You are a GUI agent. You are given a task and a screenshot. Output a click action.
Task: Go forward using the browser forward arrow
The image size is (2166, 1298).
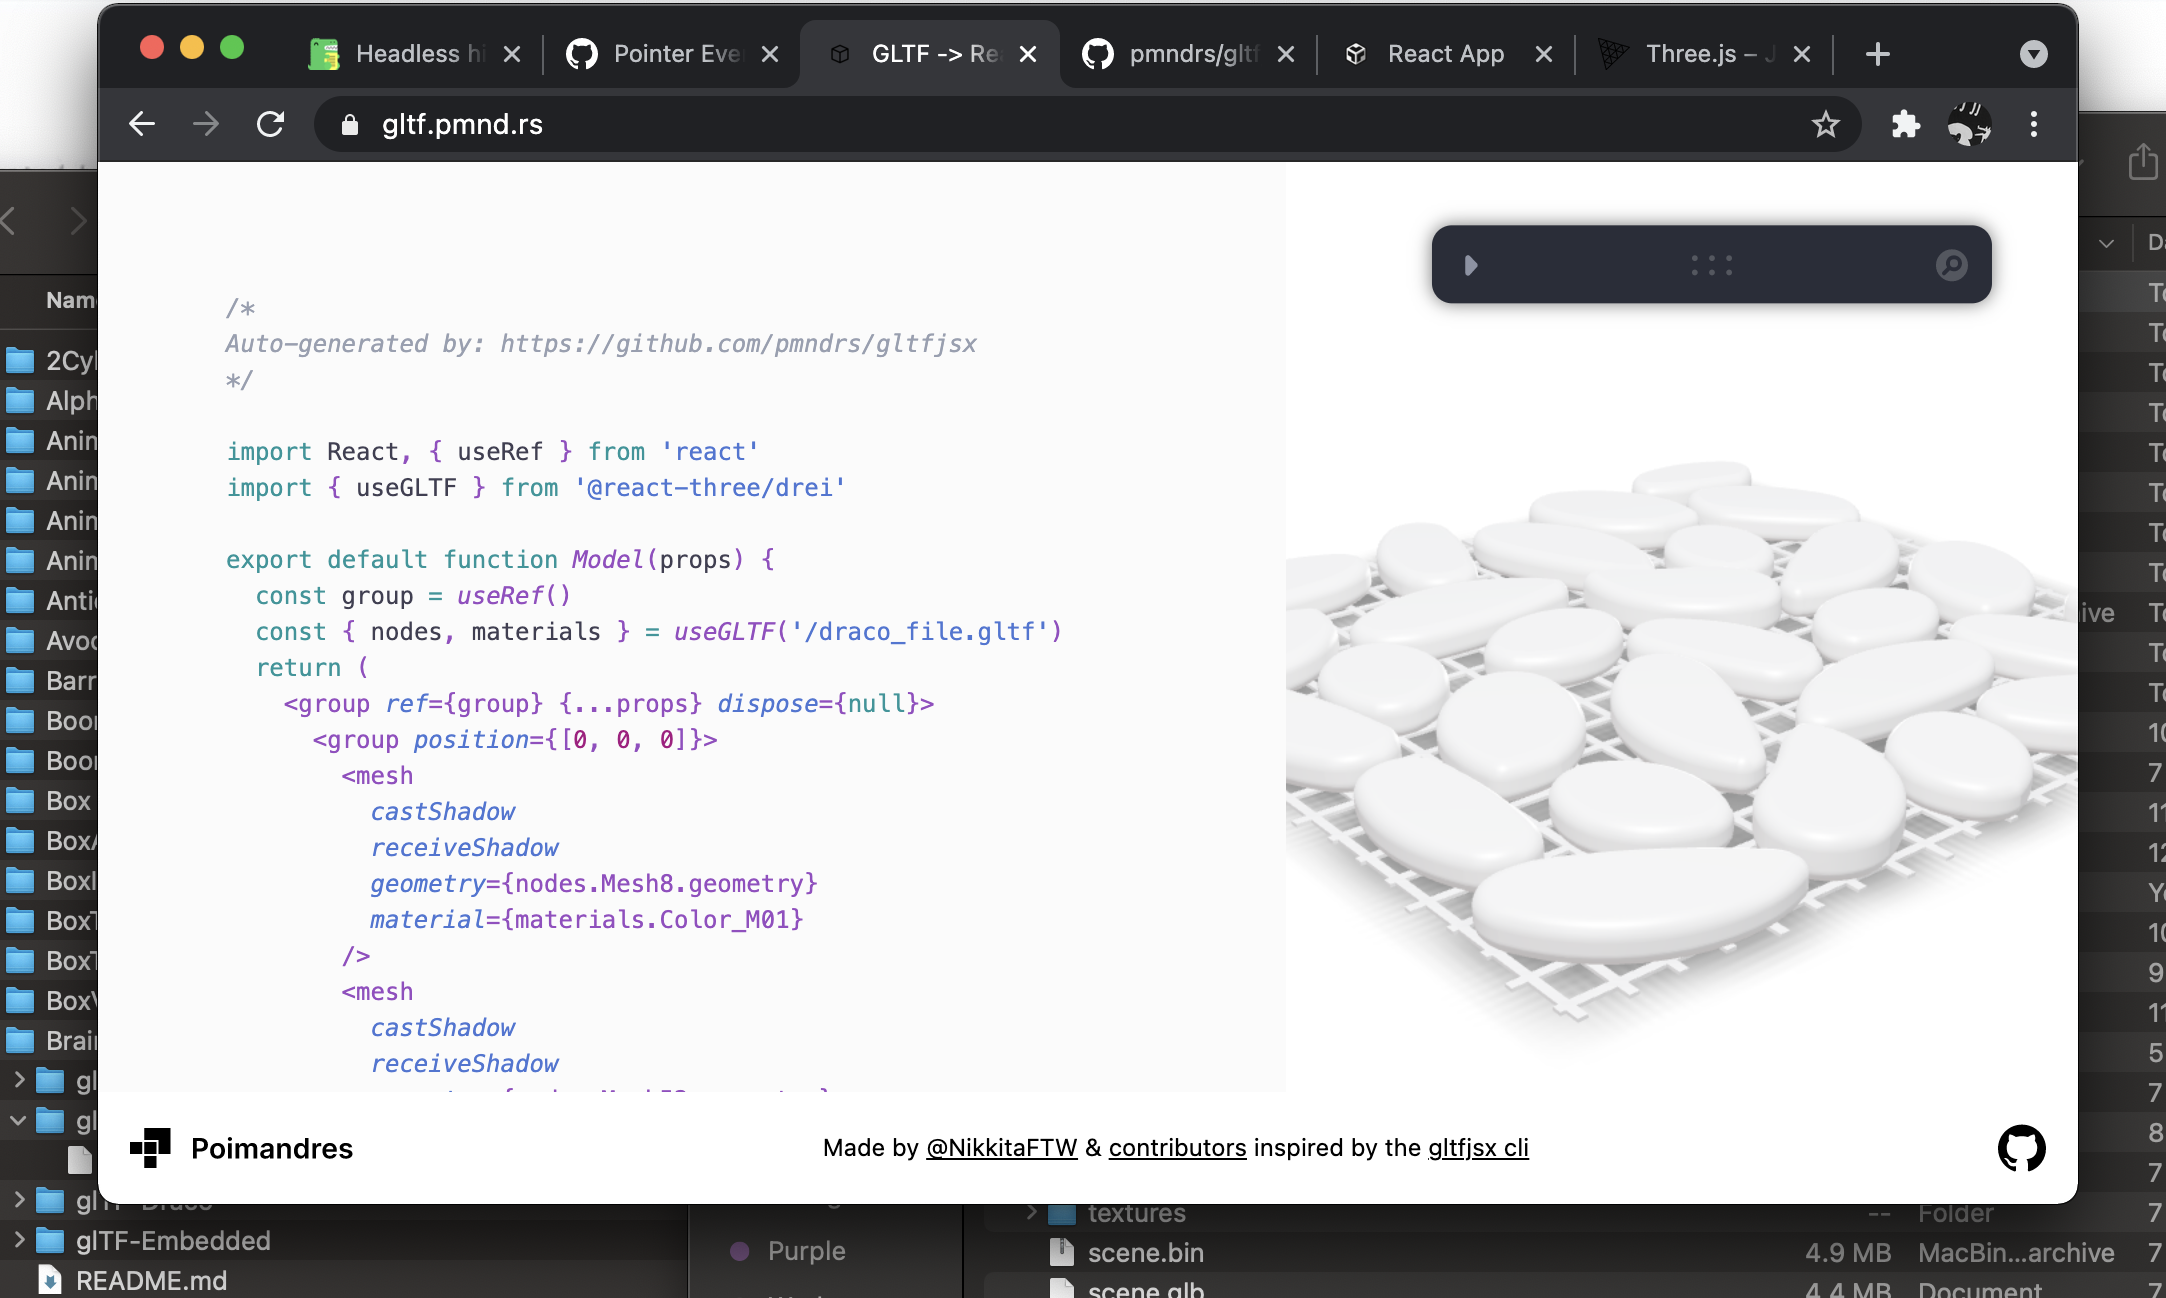[206, 124]
